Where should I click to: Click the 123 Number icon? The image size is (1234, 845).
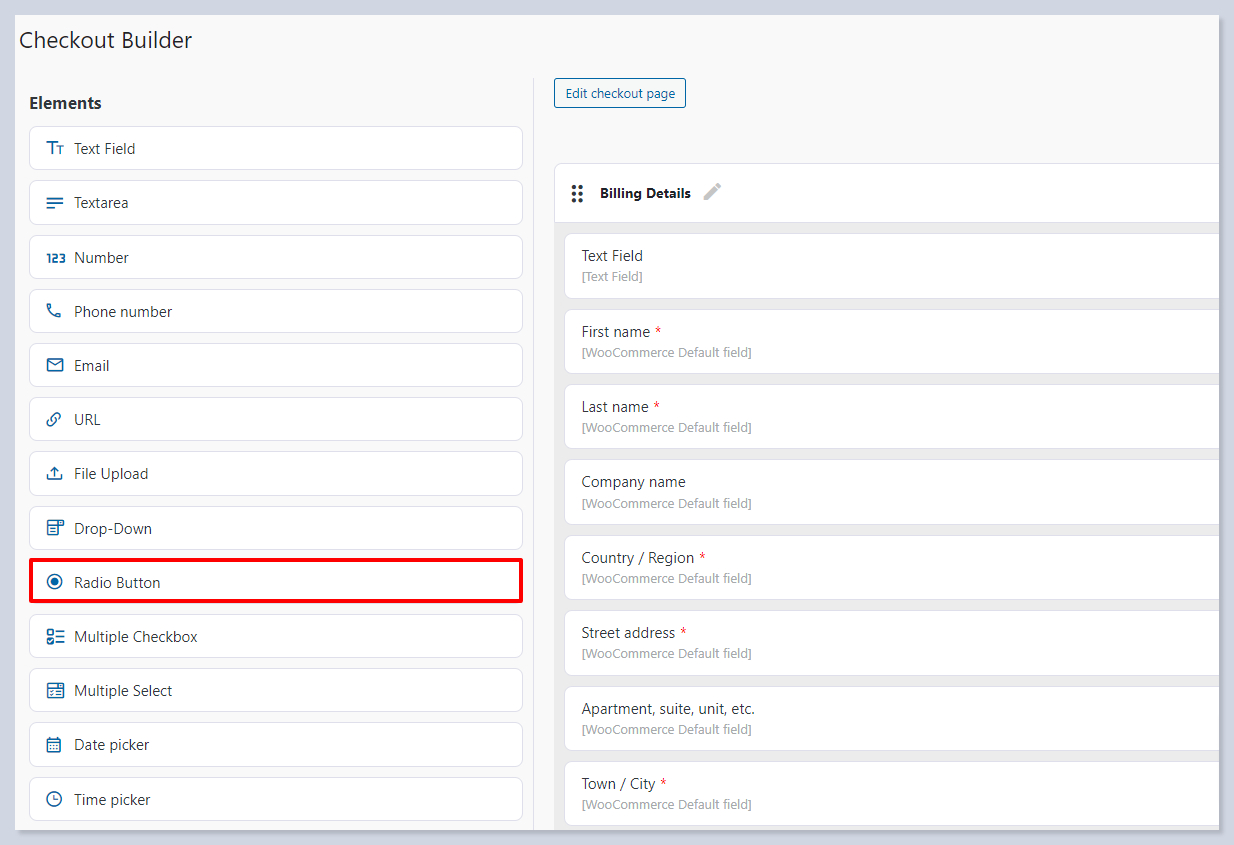pyautogui.click(x=55, y=258)
